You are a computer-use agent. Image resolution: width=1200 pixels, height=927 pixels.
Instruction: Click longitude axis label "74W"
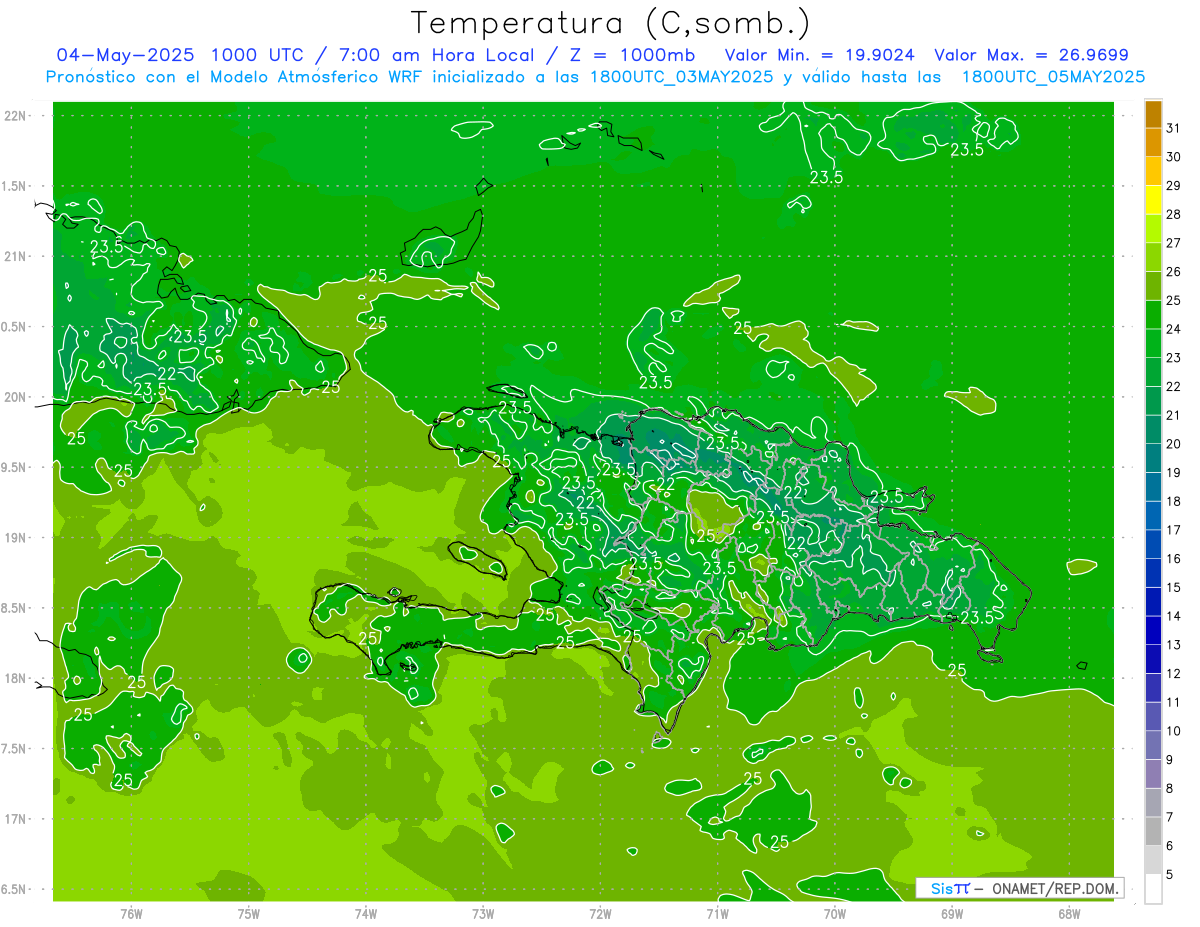(x=366, y=913)
